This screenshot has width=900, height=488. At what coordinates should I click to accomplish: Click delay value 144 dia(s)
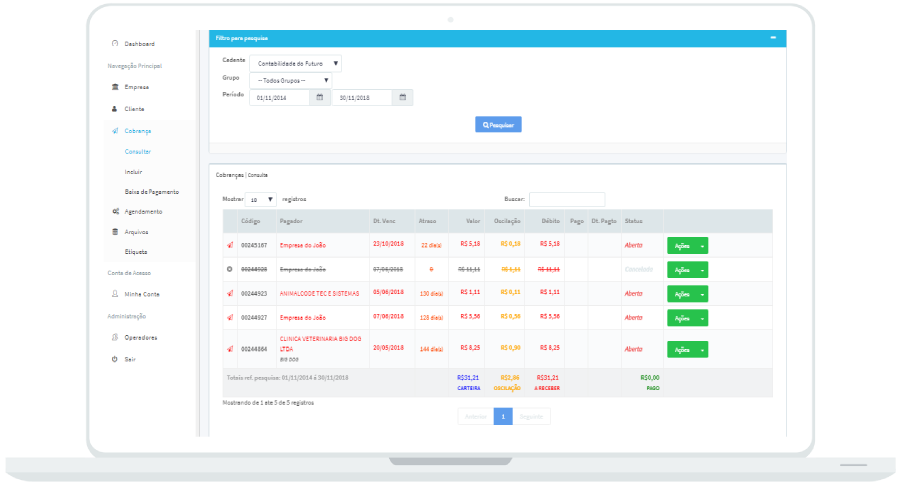point(431,349)
